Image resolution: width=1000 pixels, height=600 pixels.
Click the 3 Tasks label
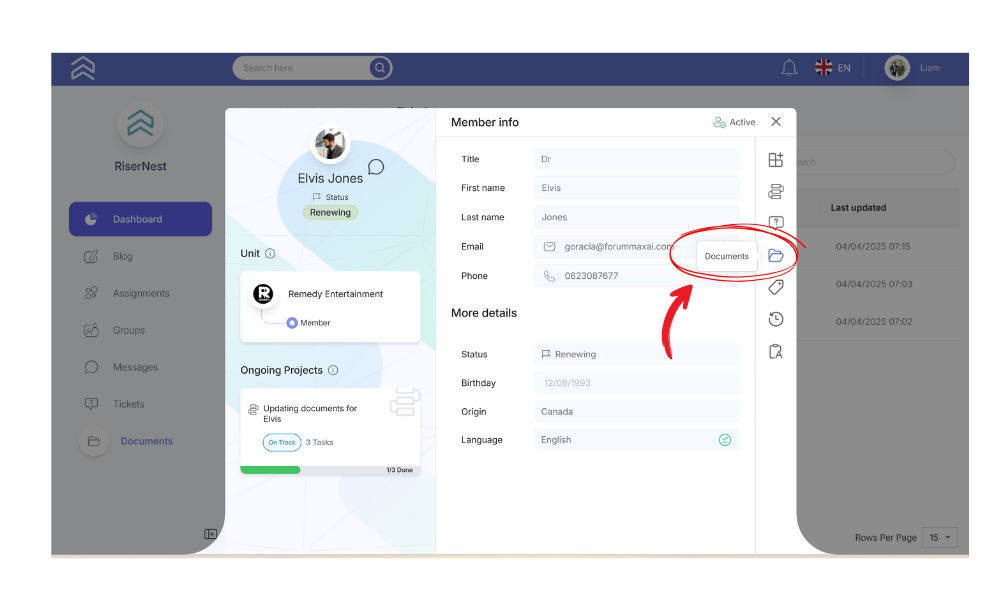point(320,442)
